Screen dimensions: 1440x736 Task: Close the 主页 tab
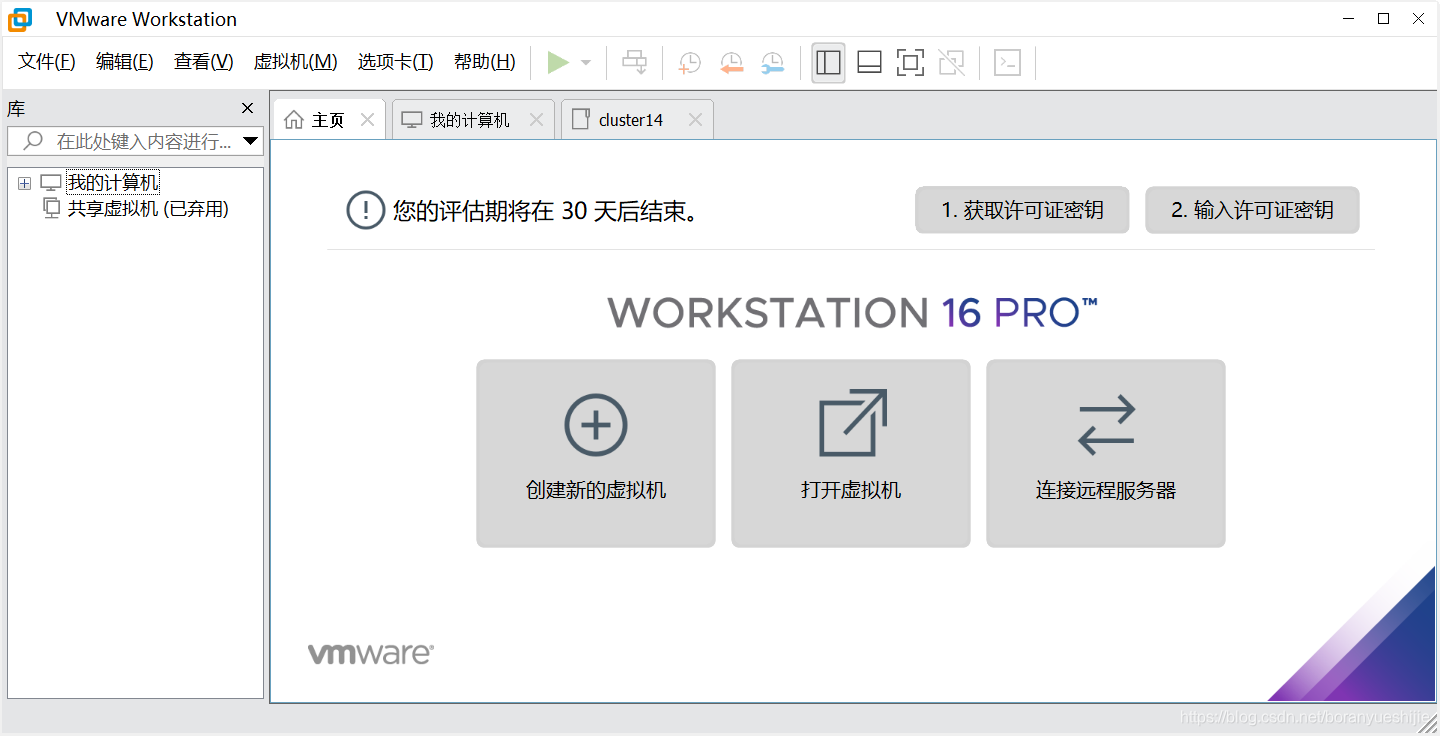(x=367, y=120)
